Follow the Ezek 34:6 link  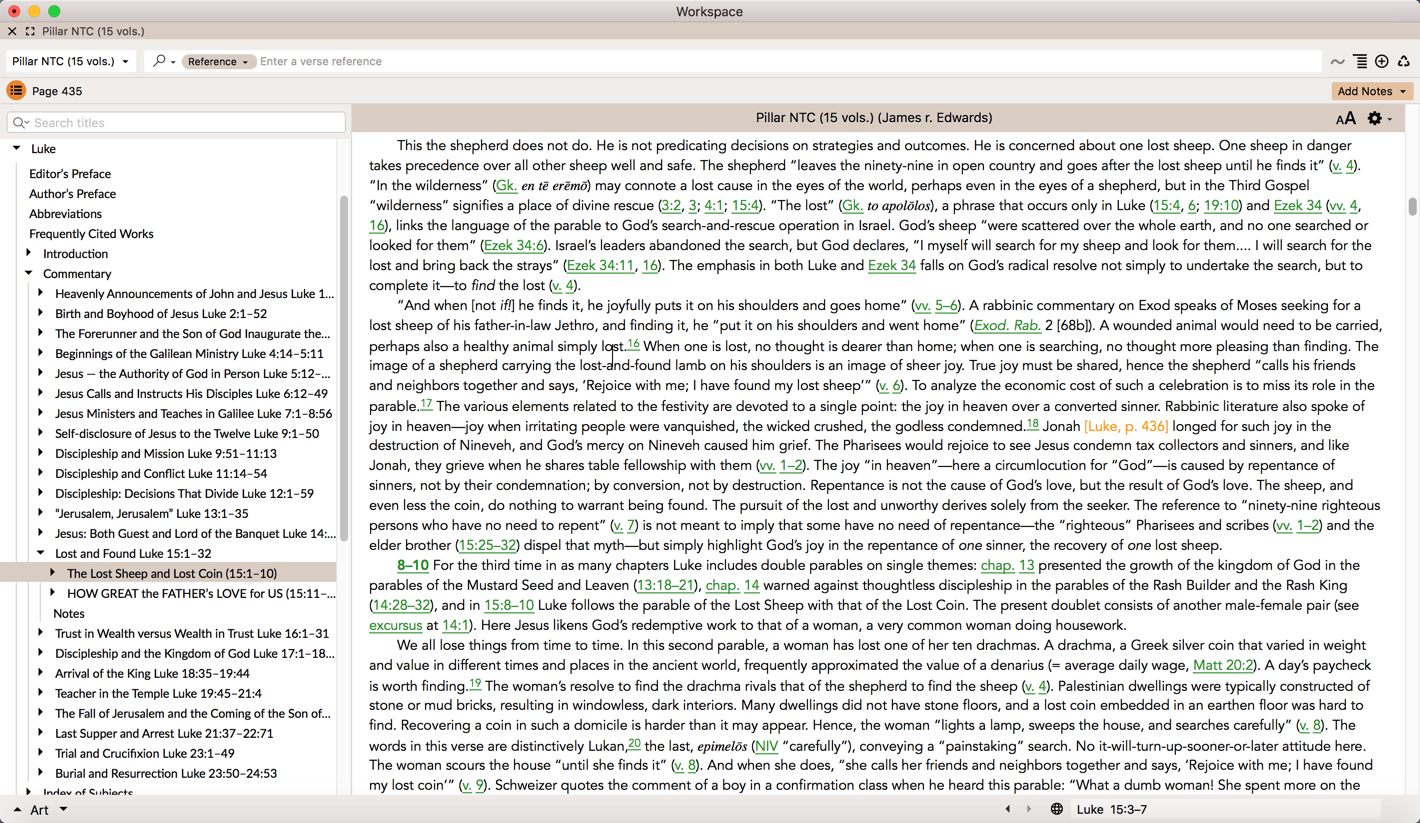(514, 246)
